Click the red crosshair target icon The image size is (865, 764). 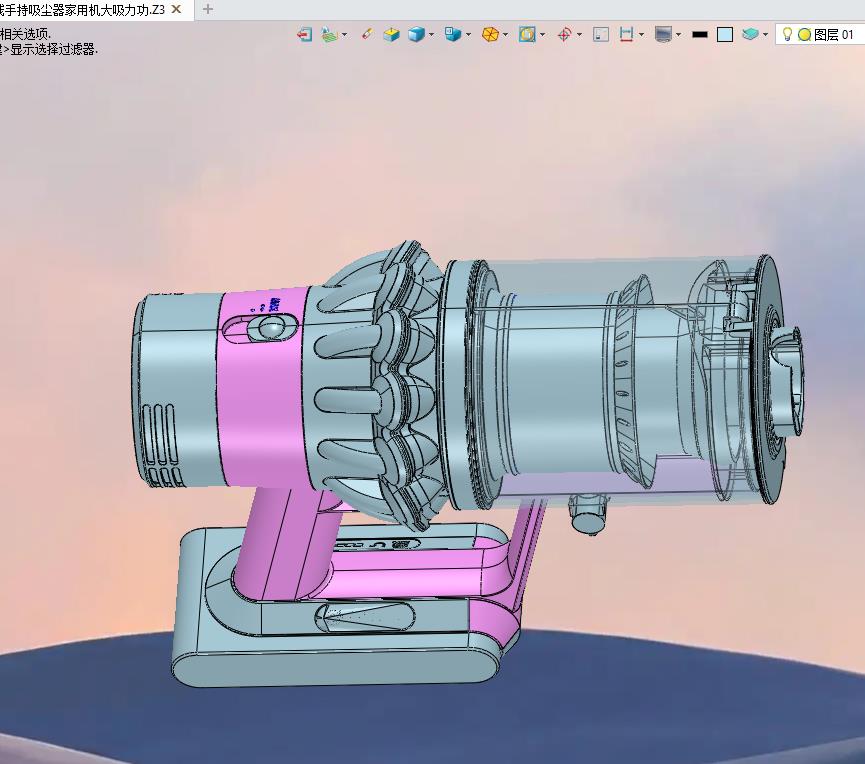pyautogui.click(x=564, y=35)
